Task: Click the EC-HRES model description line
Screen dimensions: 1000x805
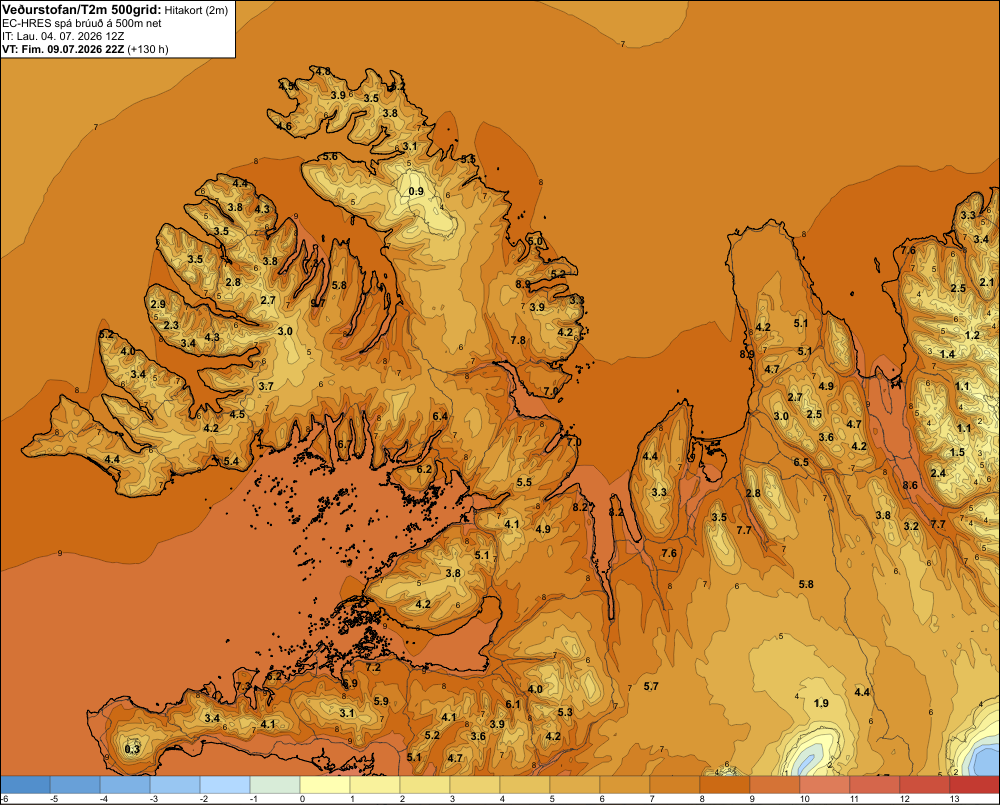Action: (x=82, y=24)
